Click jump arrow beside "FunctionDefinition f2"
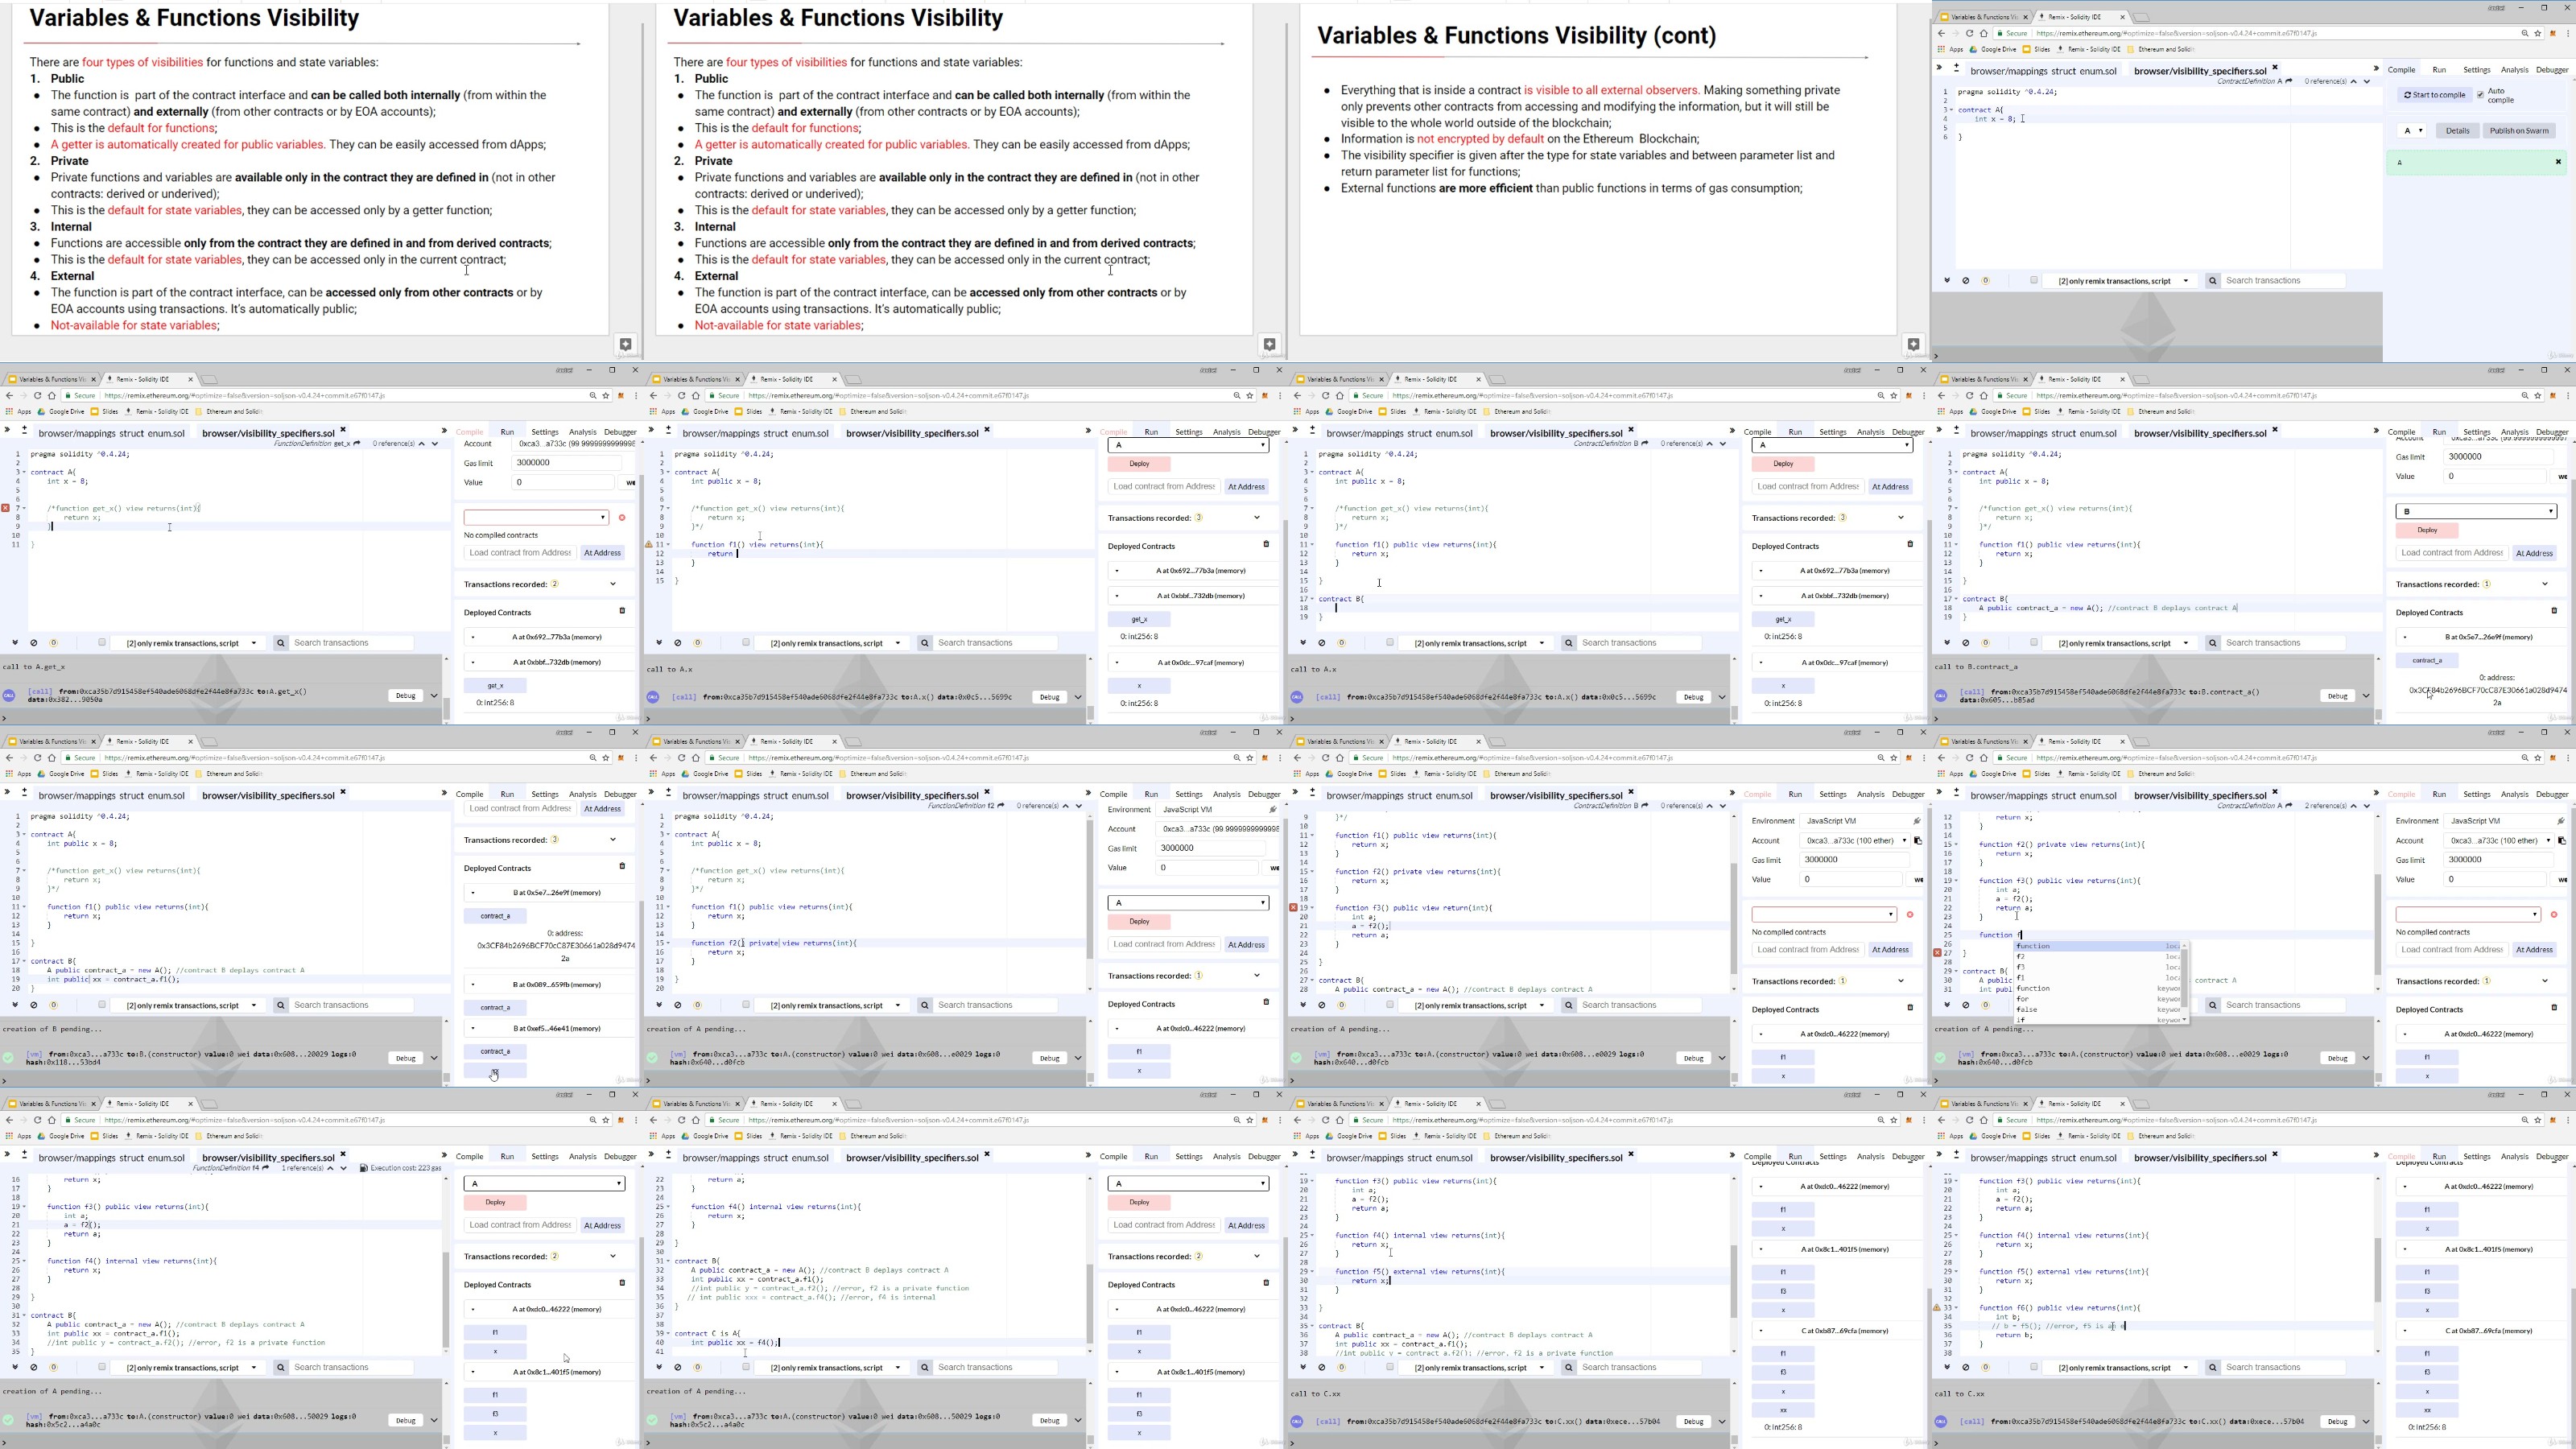This screenshot has height=1449, width=2576. click(1001, 805)
